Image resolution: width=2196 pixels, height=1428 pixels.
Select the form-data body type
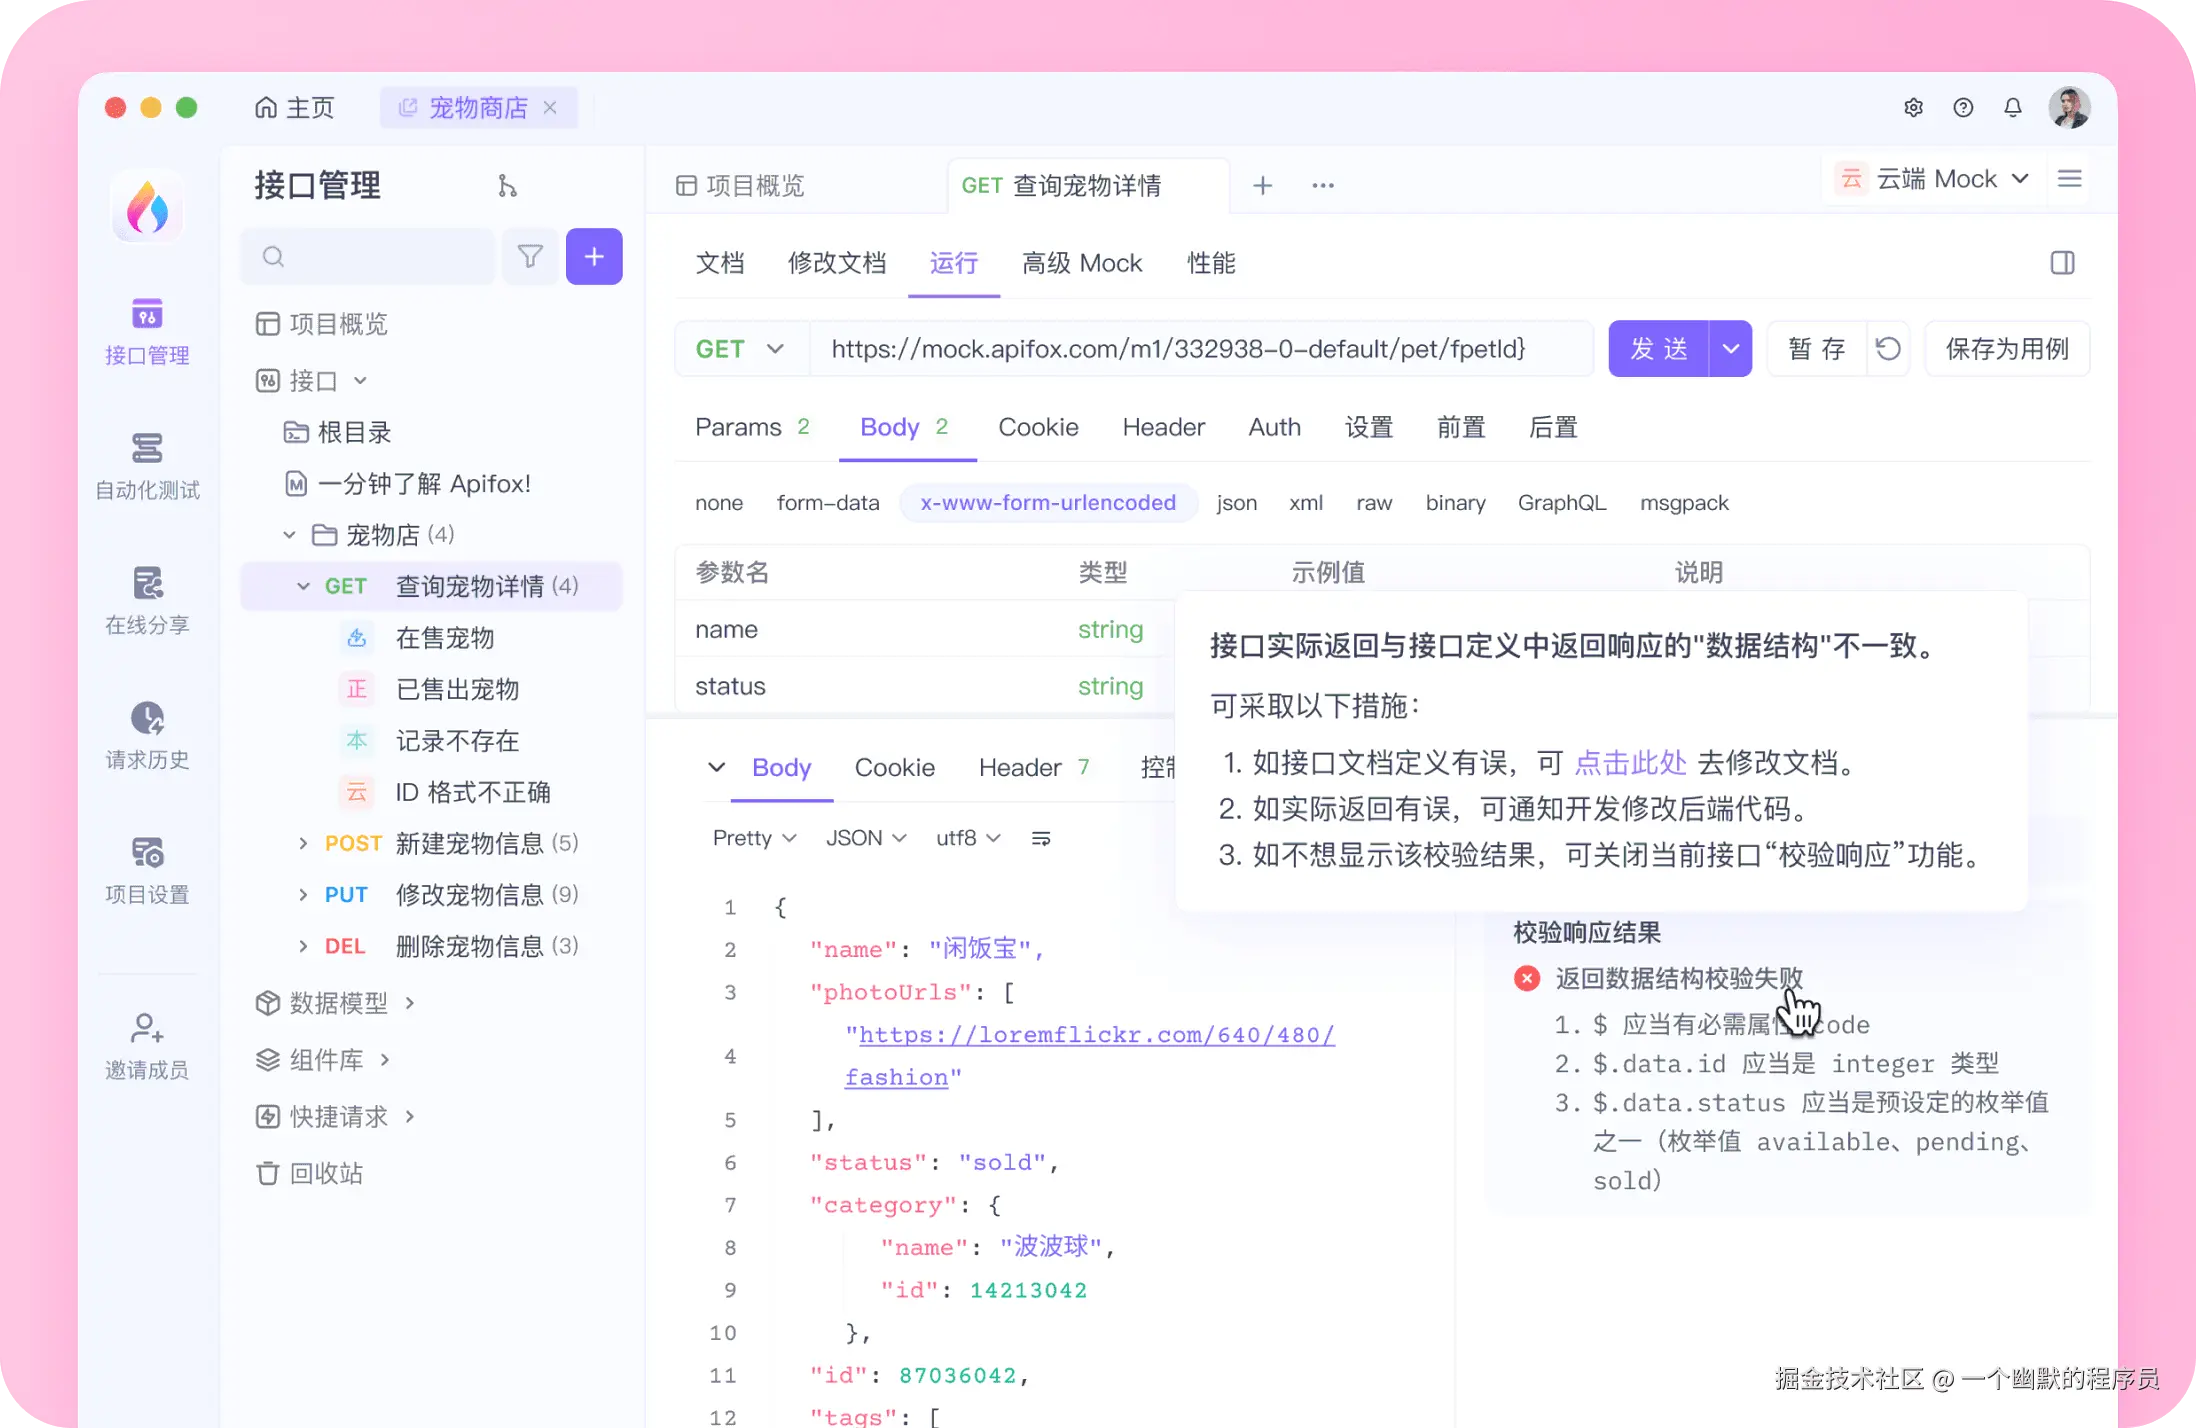[827, 503]
